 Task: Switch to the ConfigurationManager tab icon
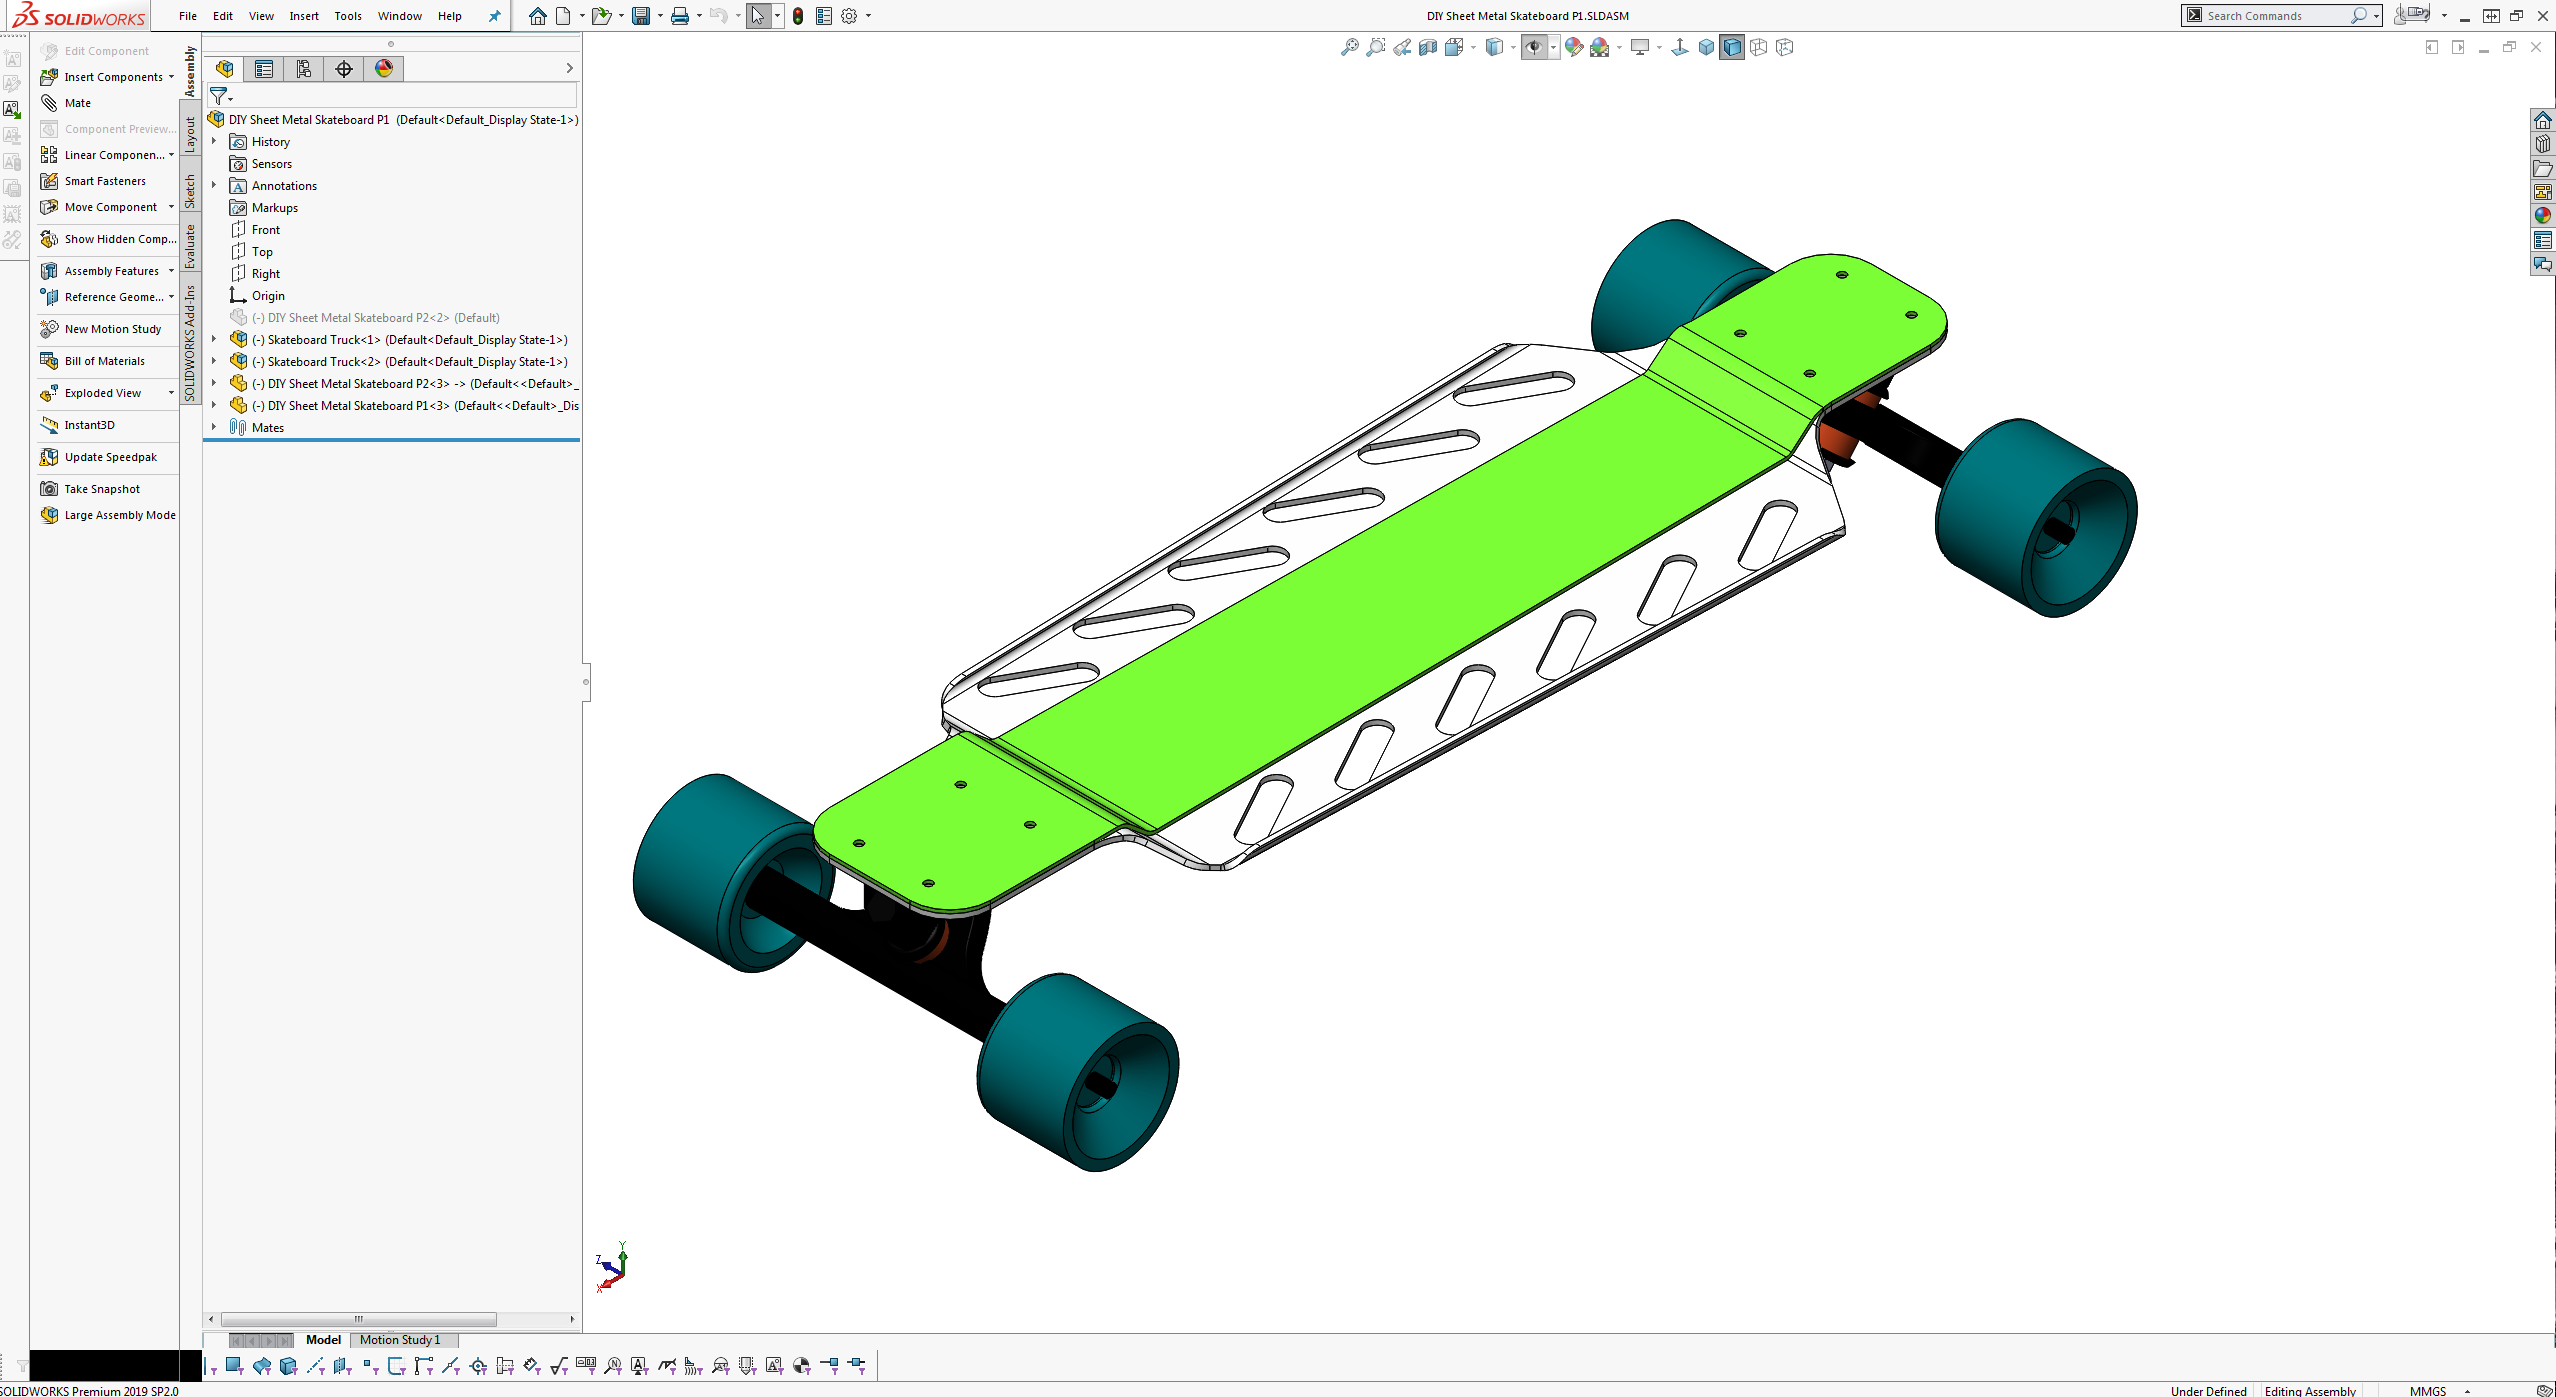pos(304,68)
